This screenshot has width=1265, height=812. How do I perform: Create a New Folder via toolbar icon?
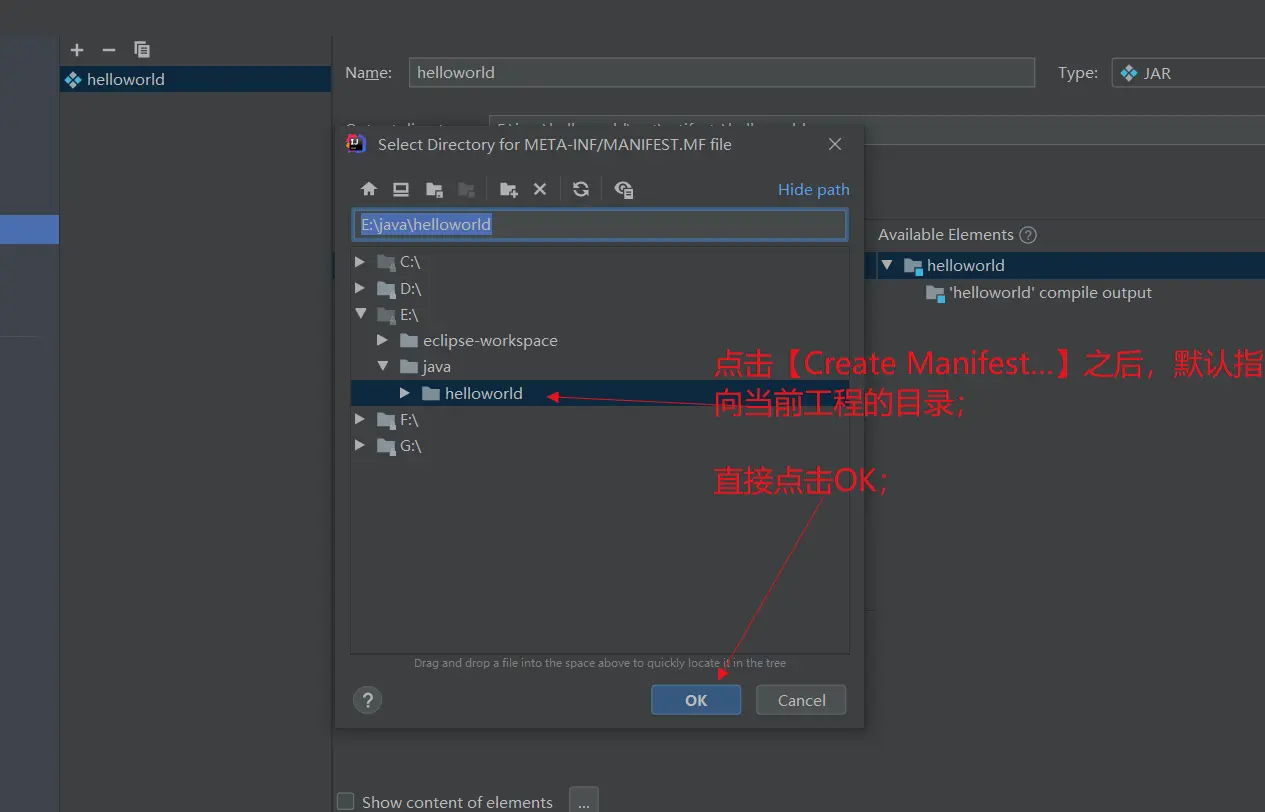pyautogui.click(x=509, y=189)
